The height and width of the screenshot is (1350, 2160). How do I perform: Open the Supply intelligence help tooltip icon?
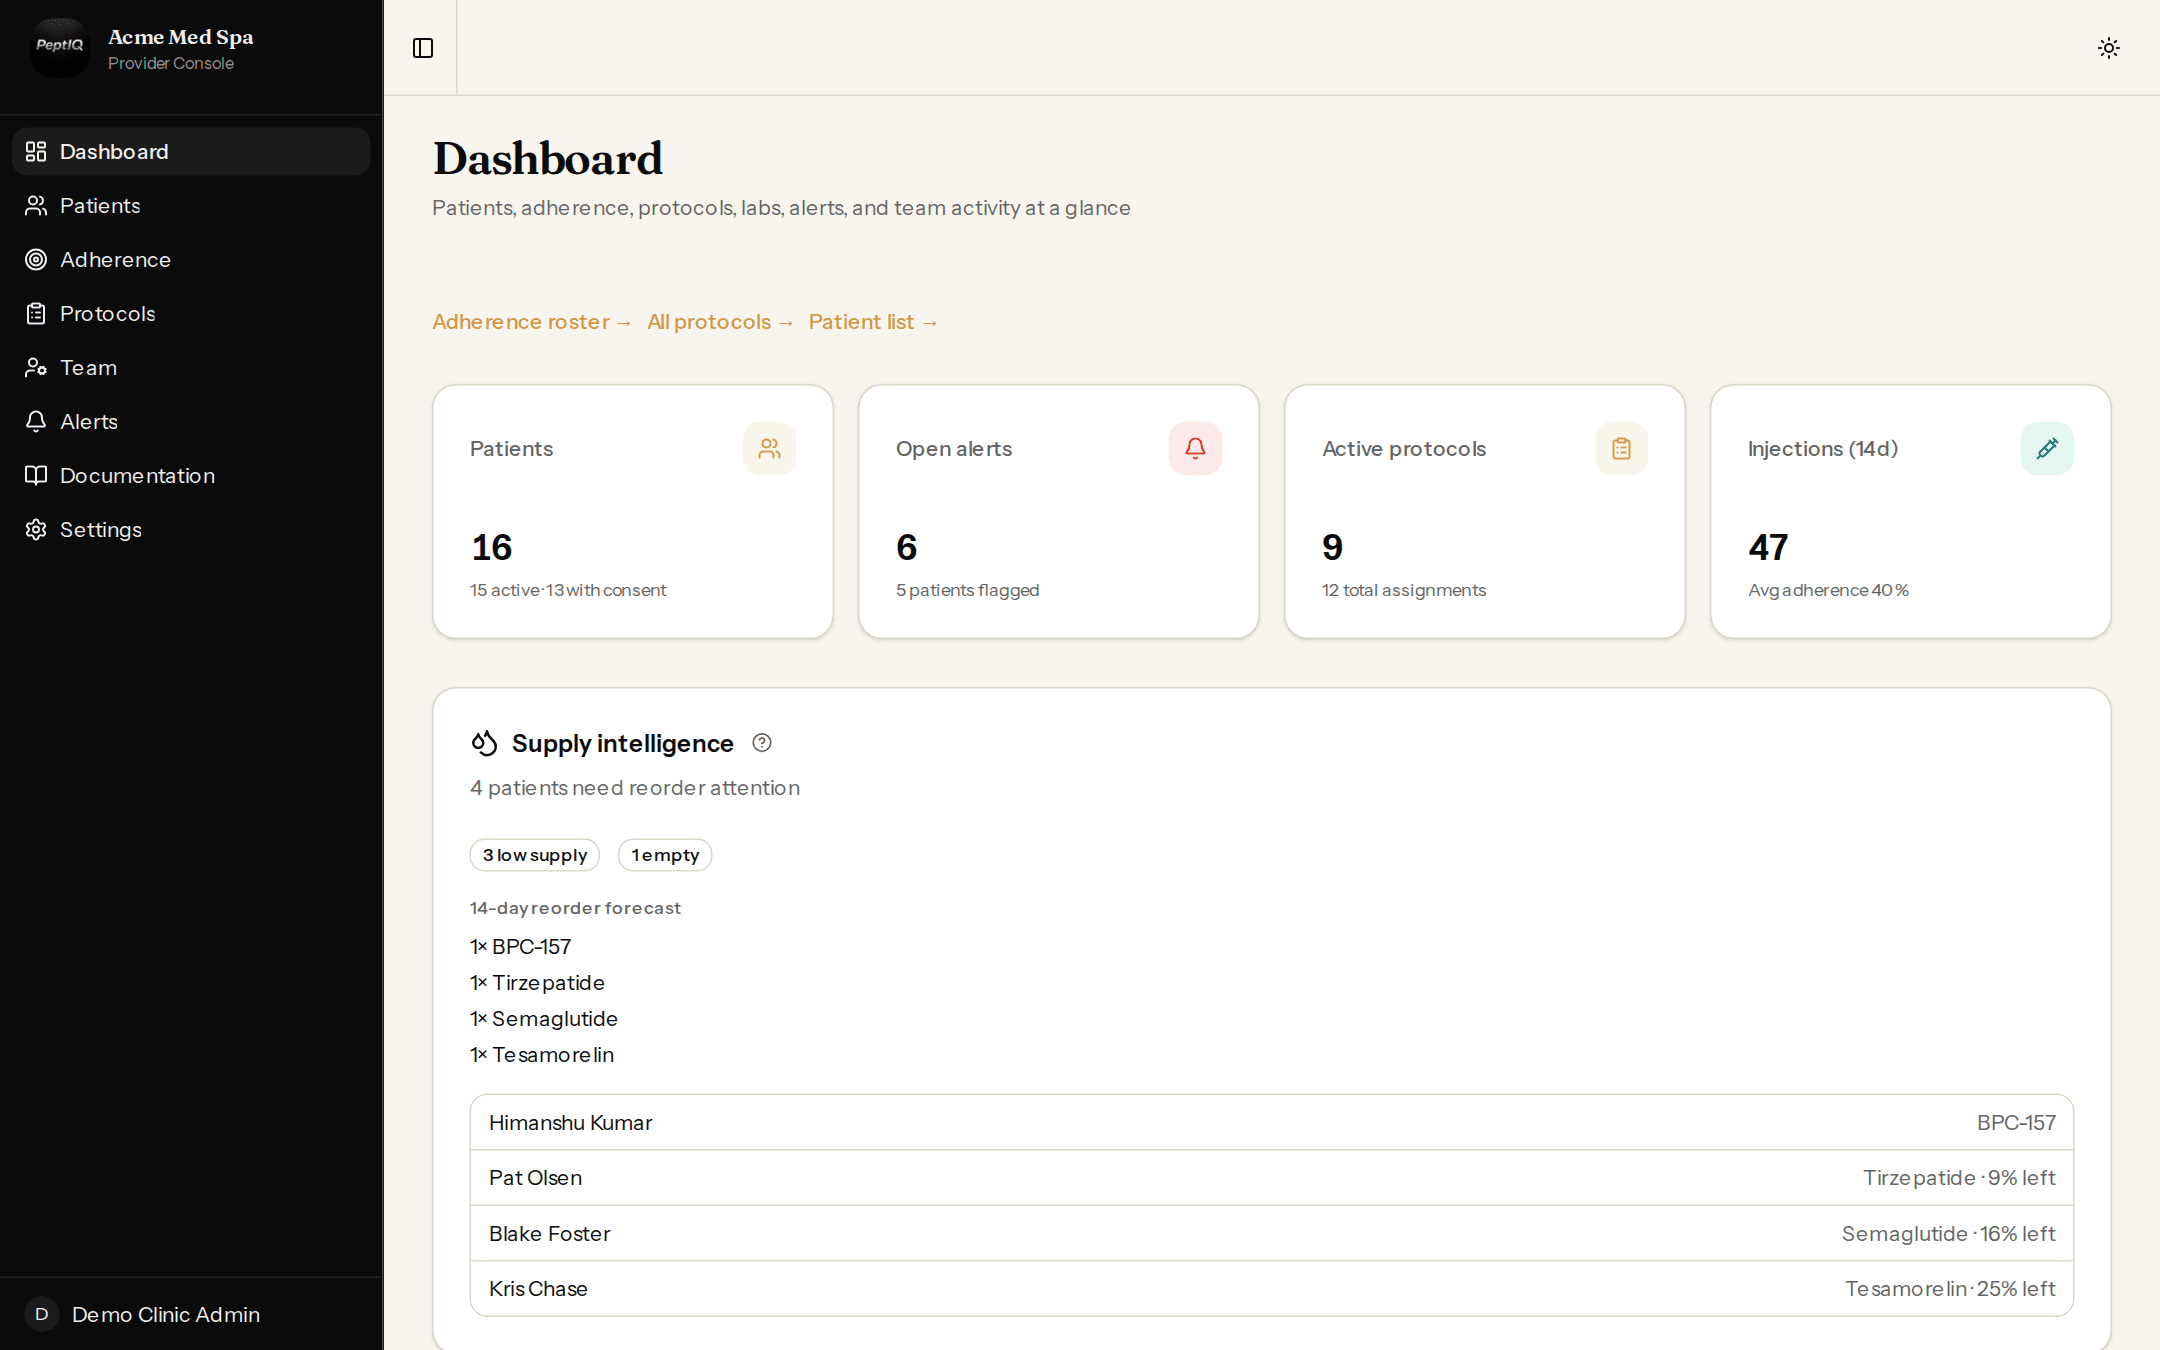pyautogui.click(x=762, y=742)
